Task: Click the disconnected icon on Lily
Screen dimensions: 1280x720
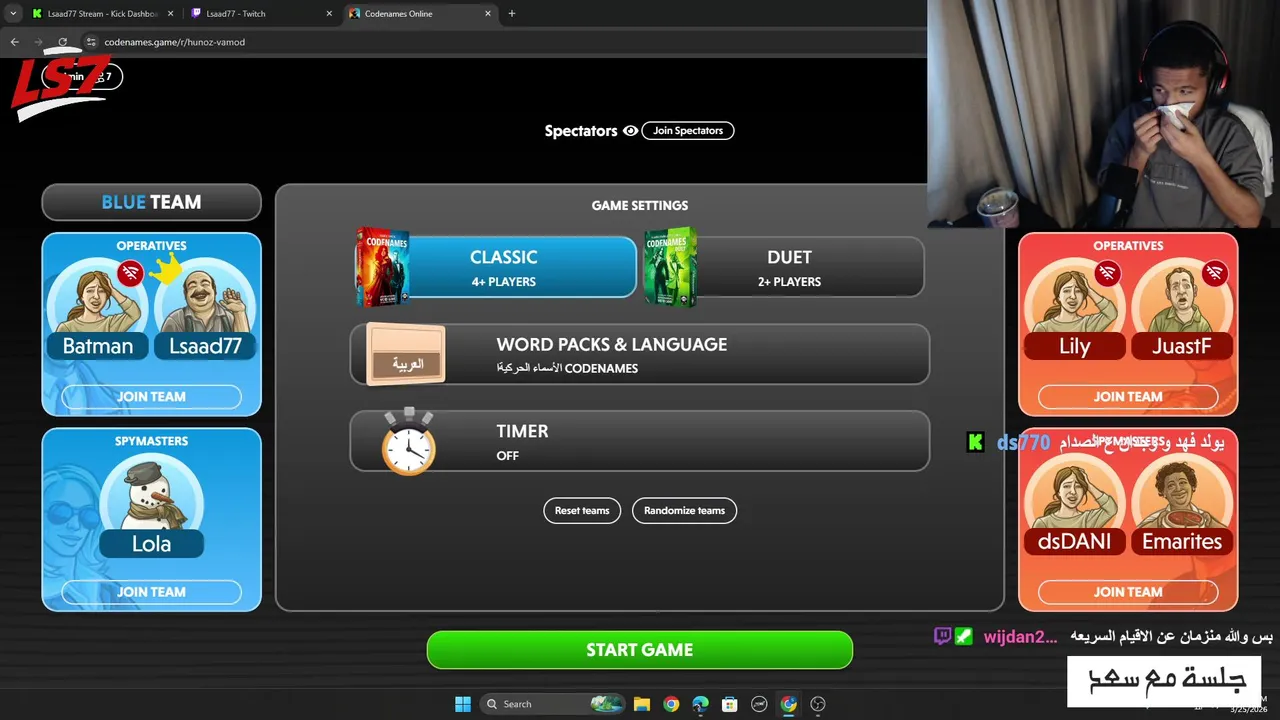Action: point(1107,273)
